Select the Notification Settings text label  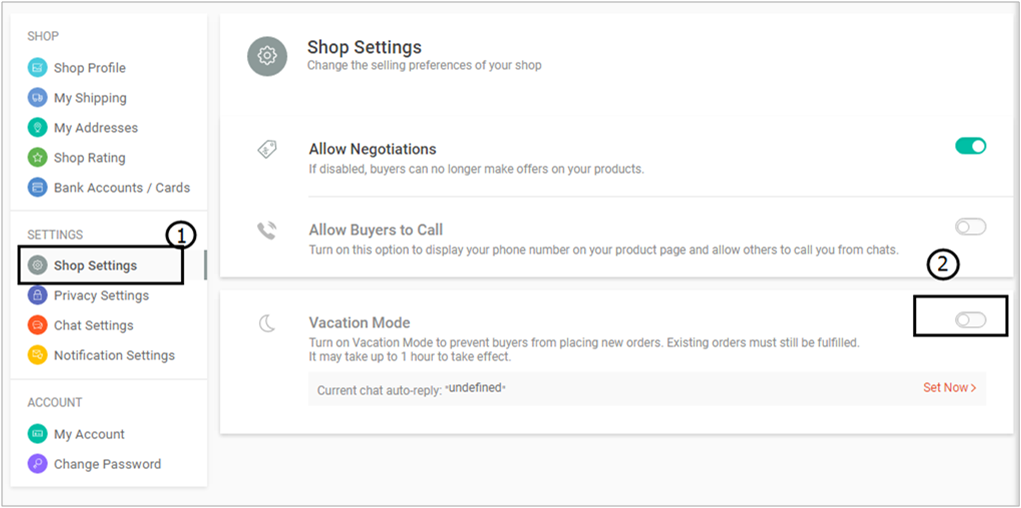[x=114, y=355]
